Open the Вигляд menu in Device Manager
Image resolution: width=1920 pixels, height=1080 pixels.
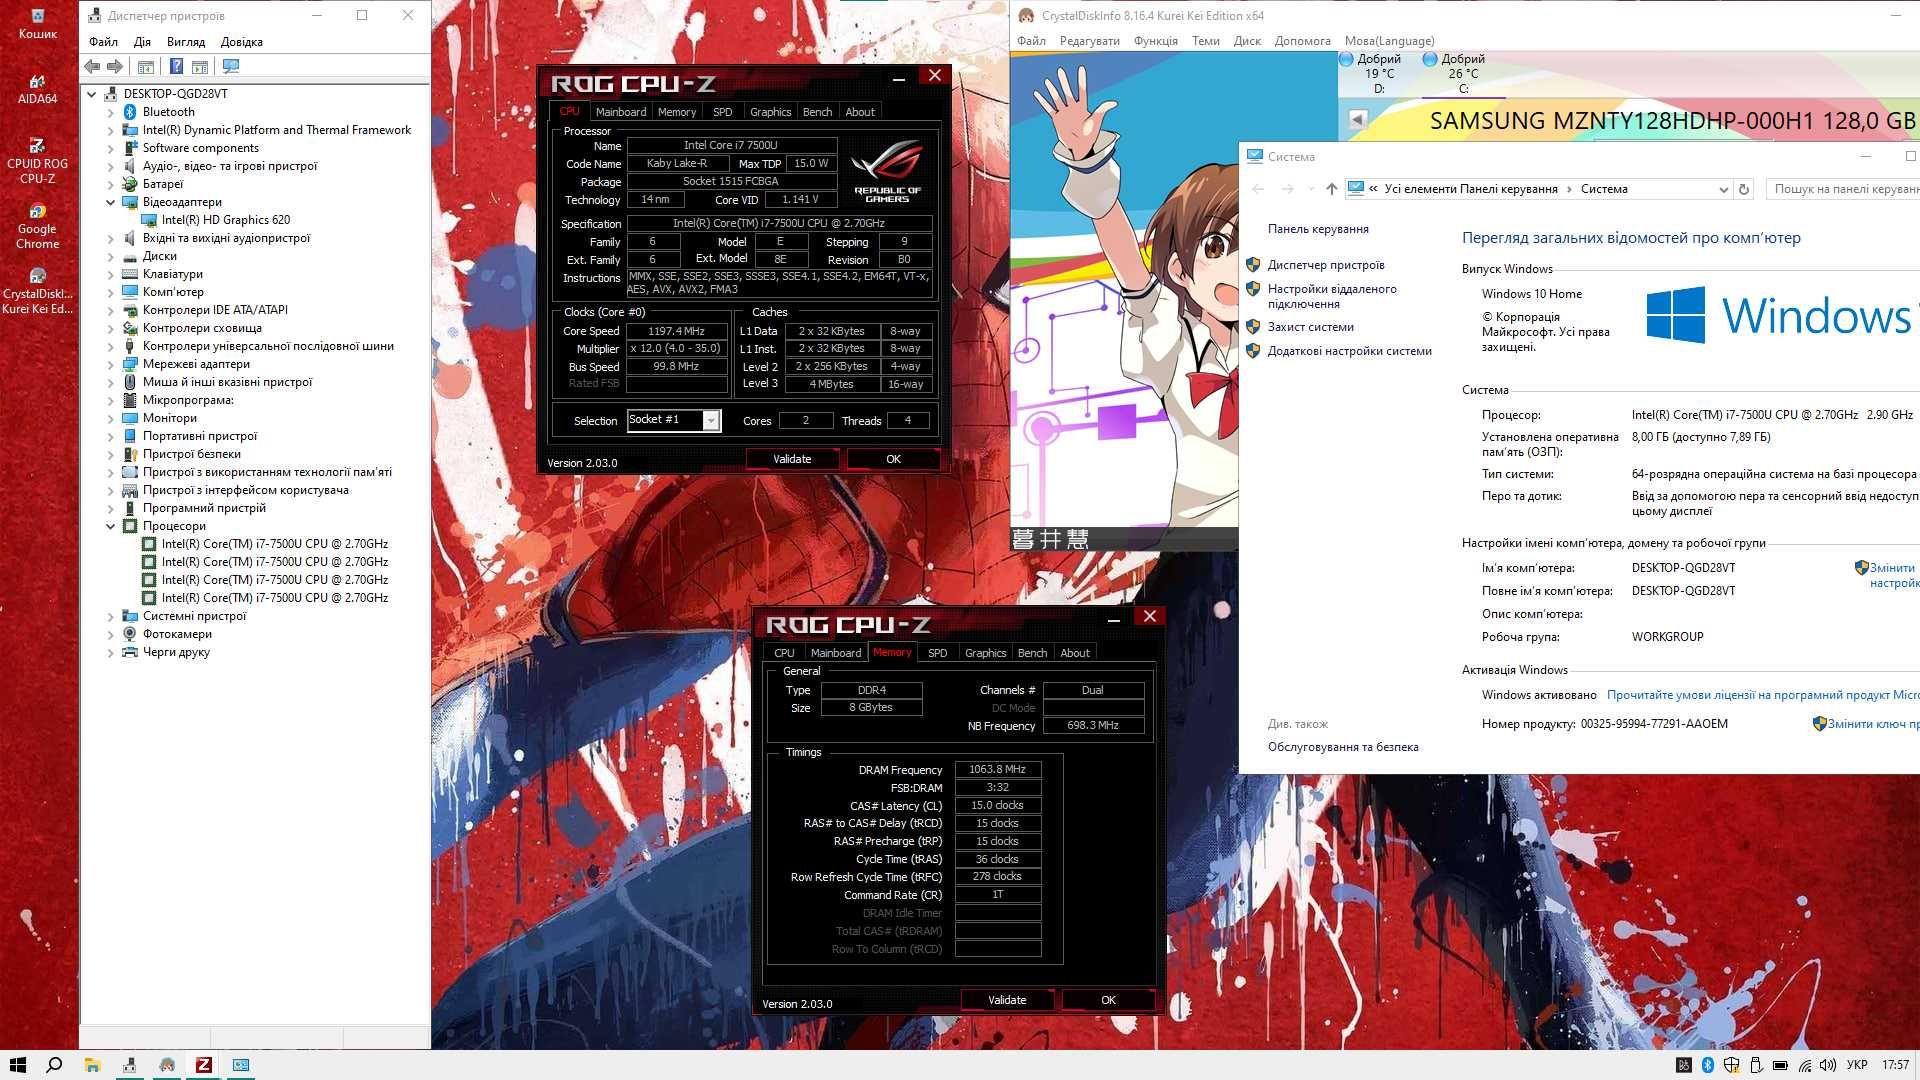point(186,42)
